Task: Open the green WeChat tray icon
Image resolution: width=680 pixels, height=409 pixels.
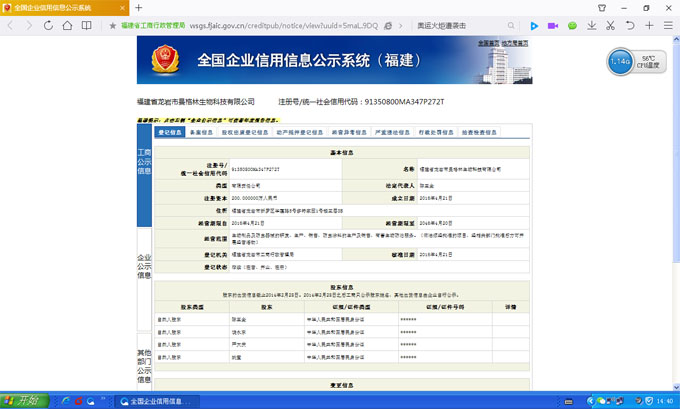Action: [x=601, y=401]
